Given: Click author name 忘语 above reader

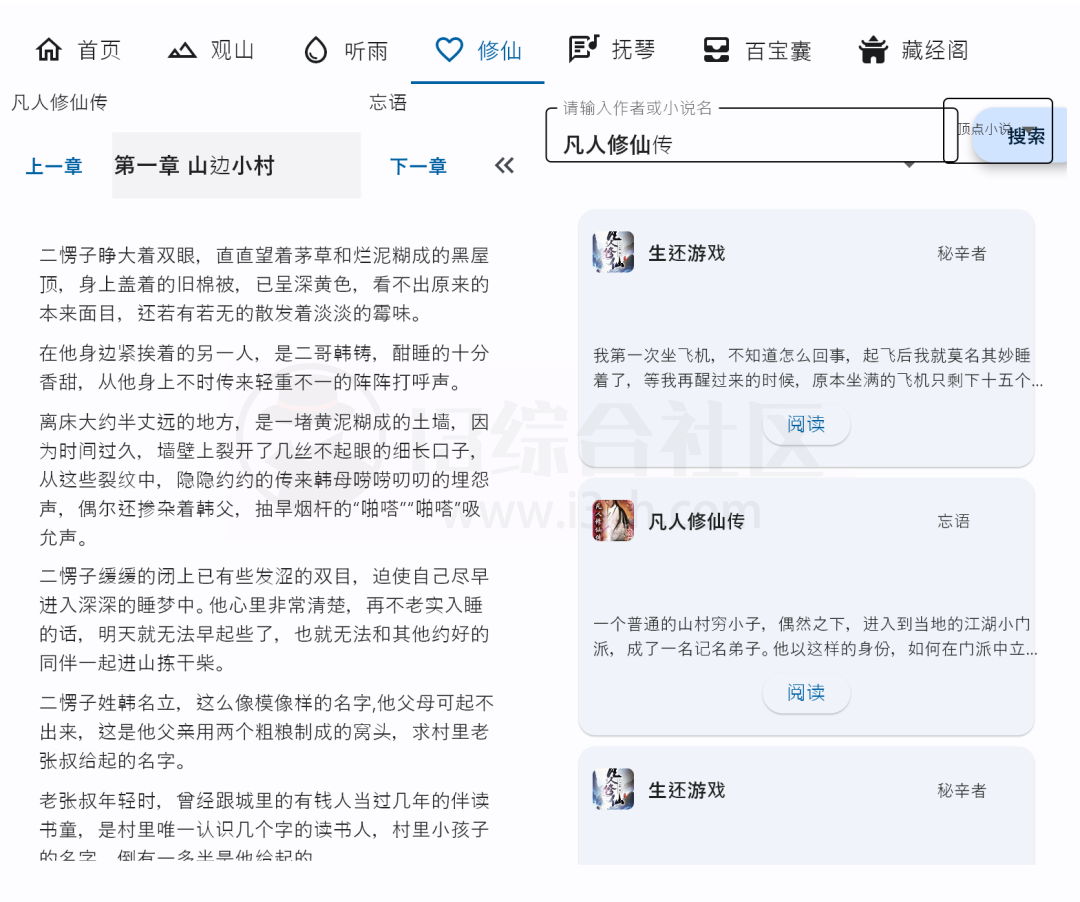Looking at the screenshot, I should pos(388,103).
